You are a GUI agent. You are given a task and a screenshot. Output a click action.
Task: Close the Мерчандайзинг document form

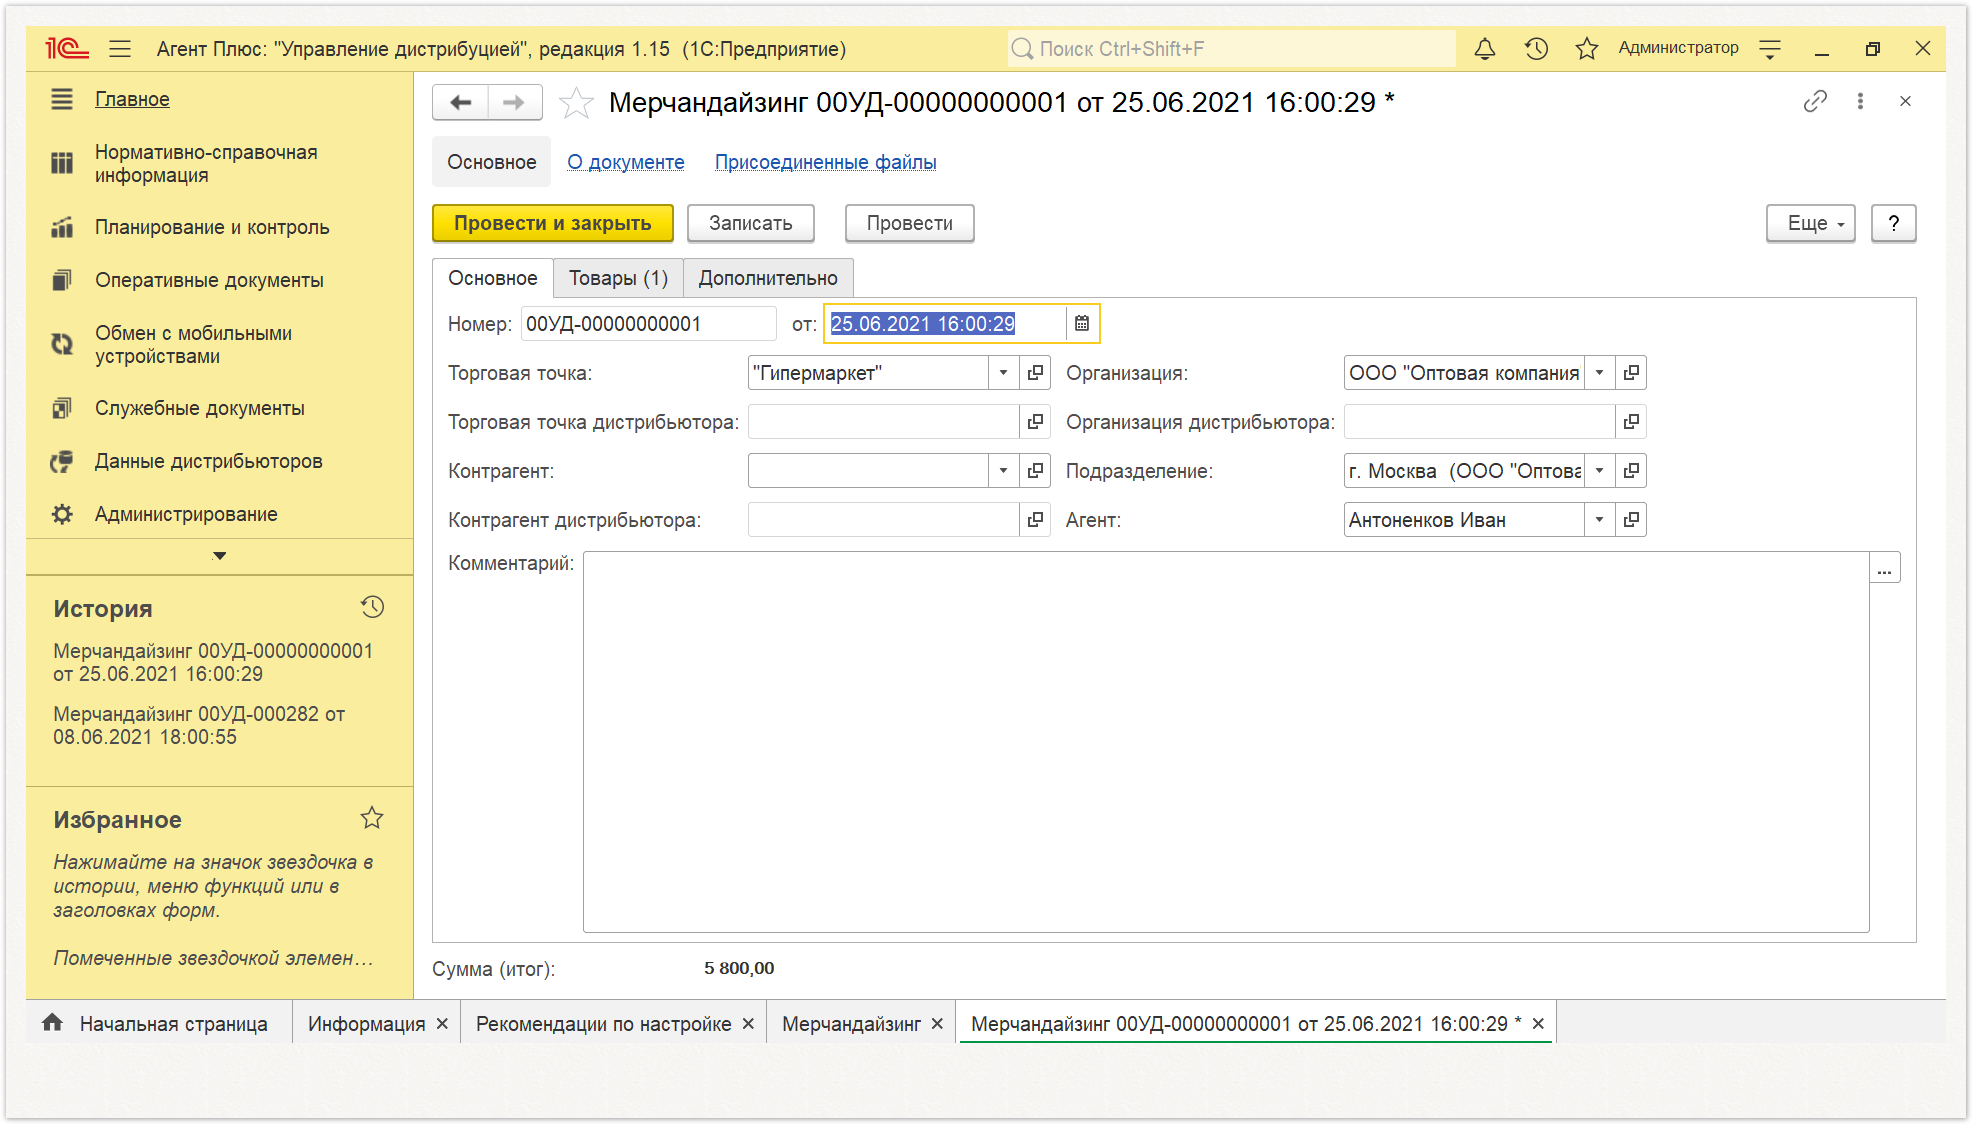pos(1905,101)
